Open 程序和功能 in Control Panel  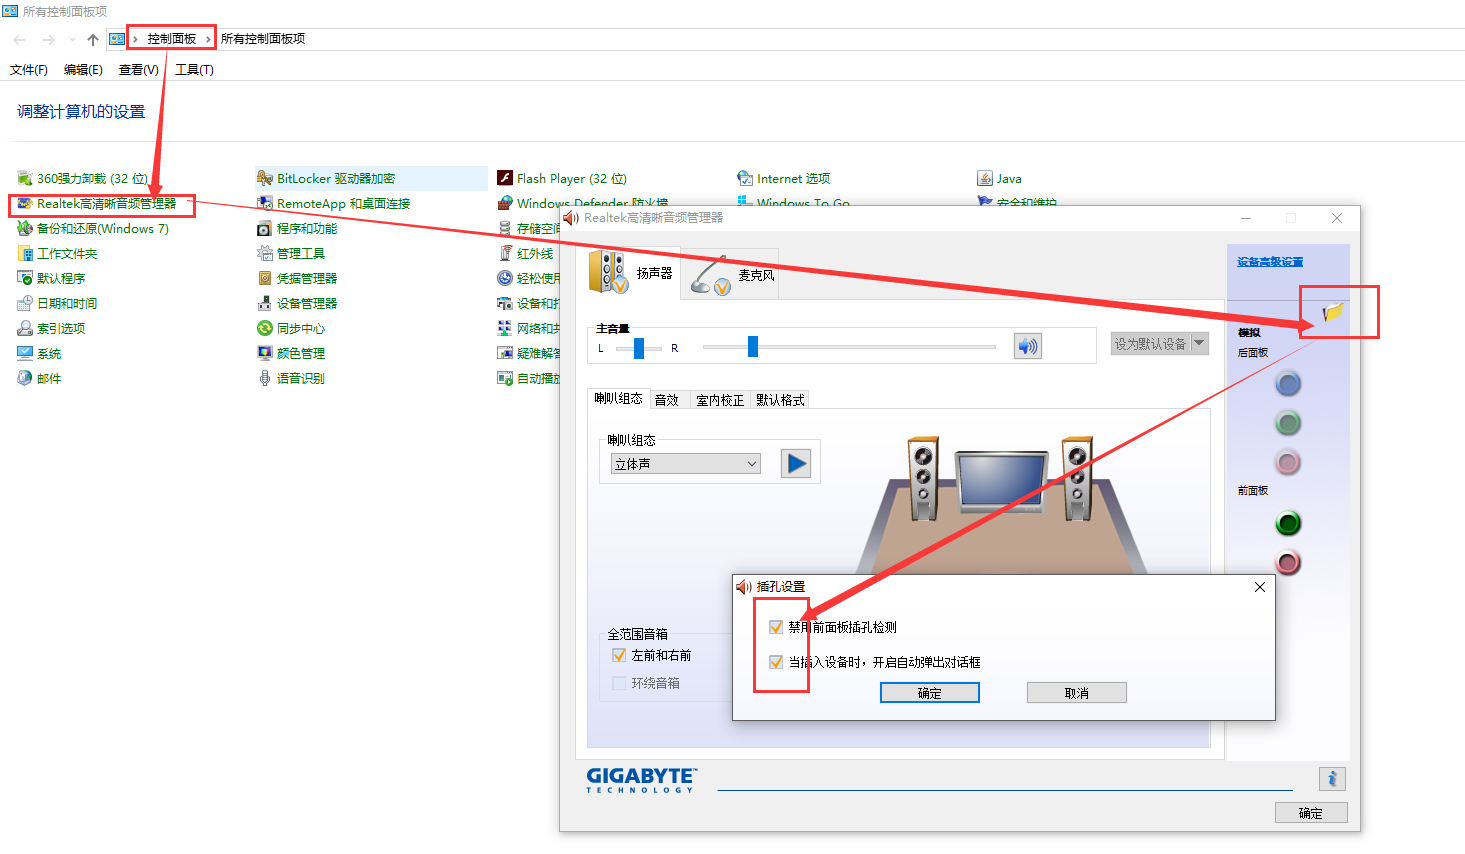297,229
